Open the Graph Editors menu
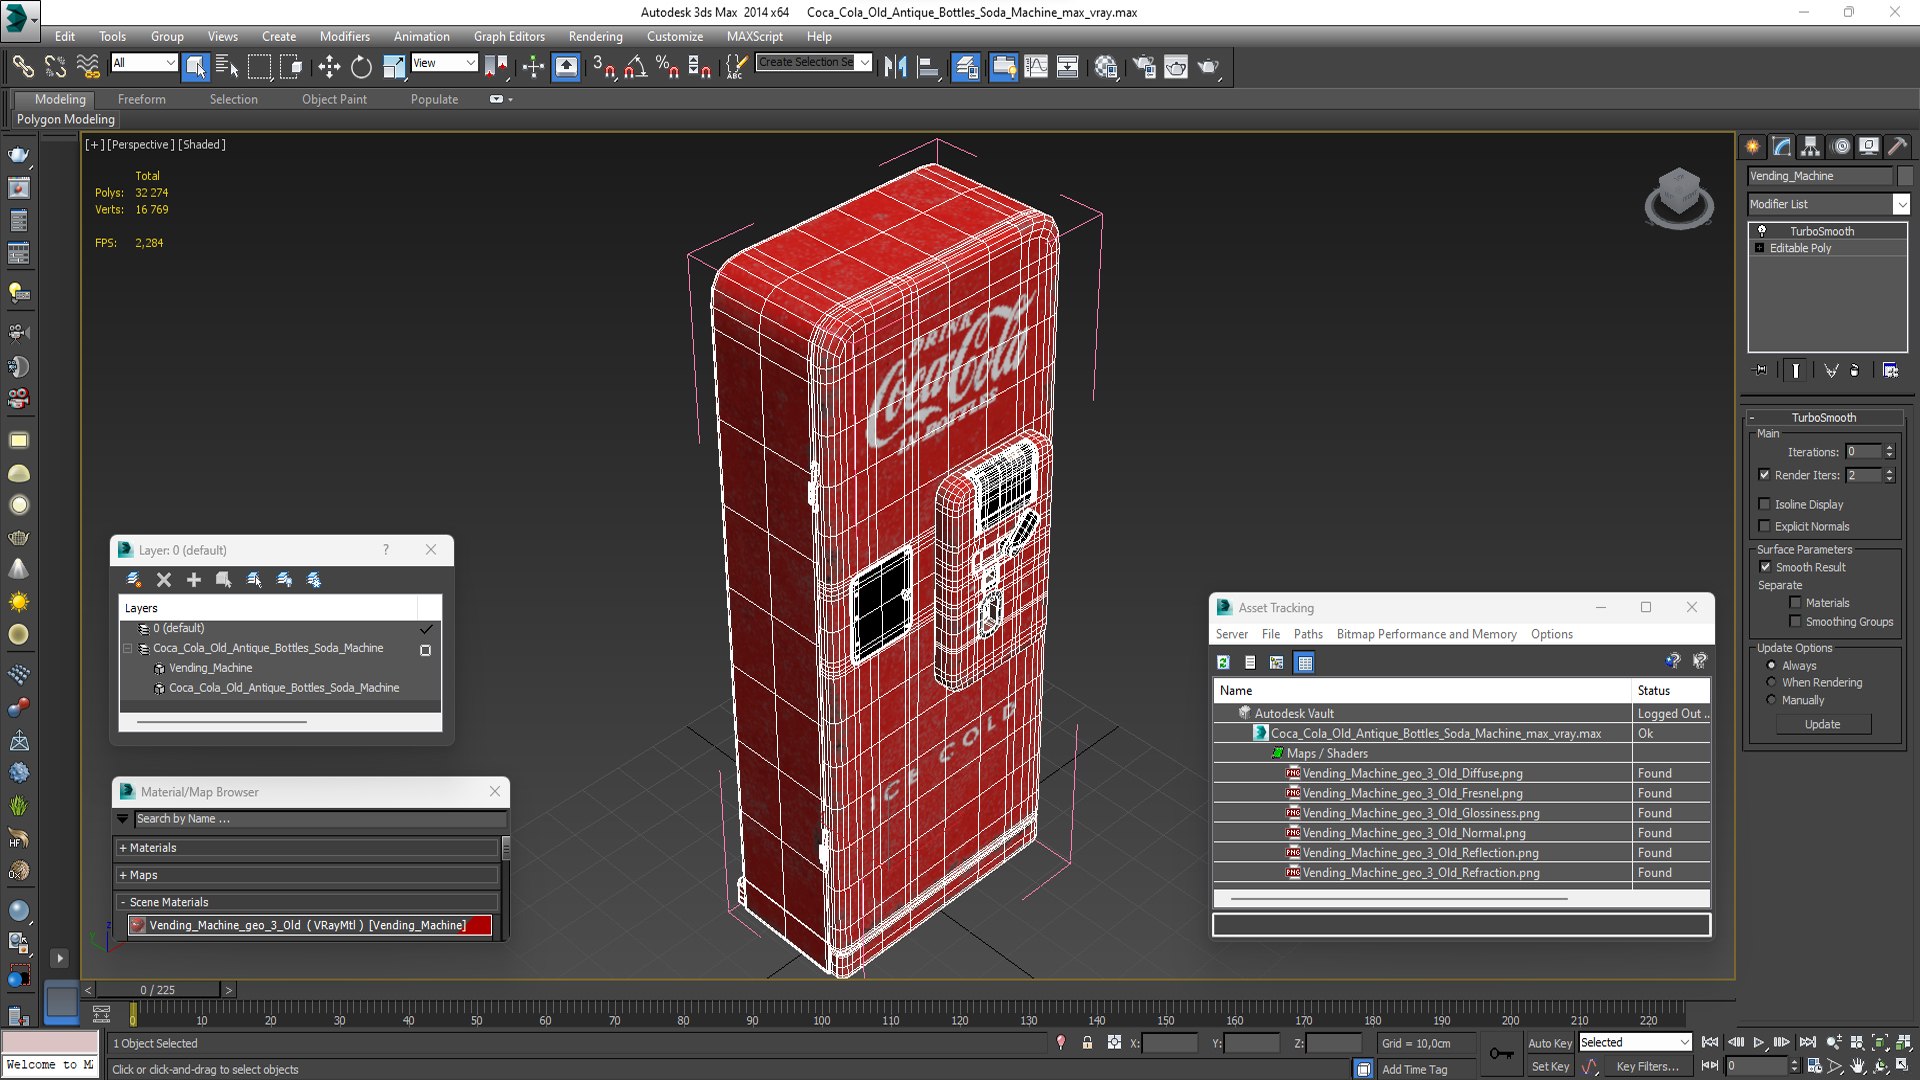The image size is (1920, 1080). pyautogui.click(x=509, y=36)
